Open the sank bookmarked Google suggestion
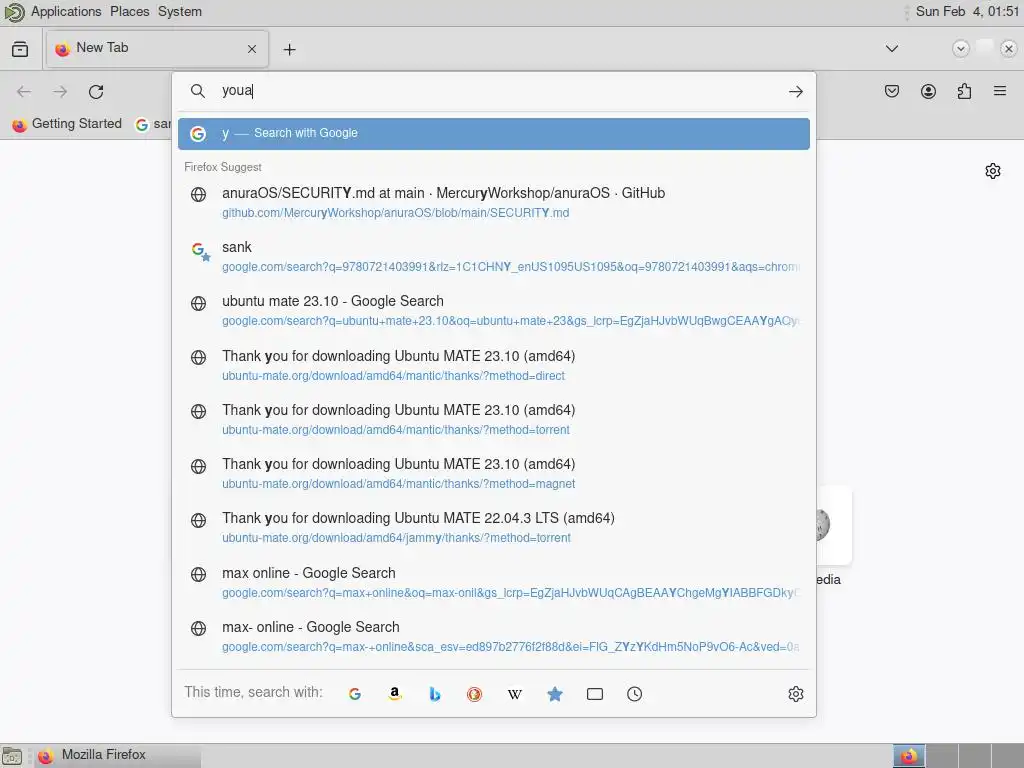The height and width of the screenshot is (768, 1024). (494, 257)
